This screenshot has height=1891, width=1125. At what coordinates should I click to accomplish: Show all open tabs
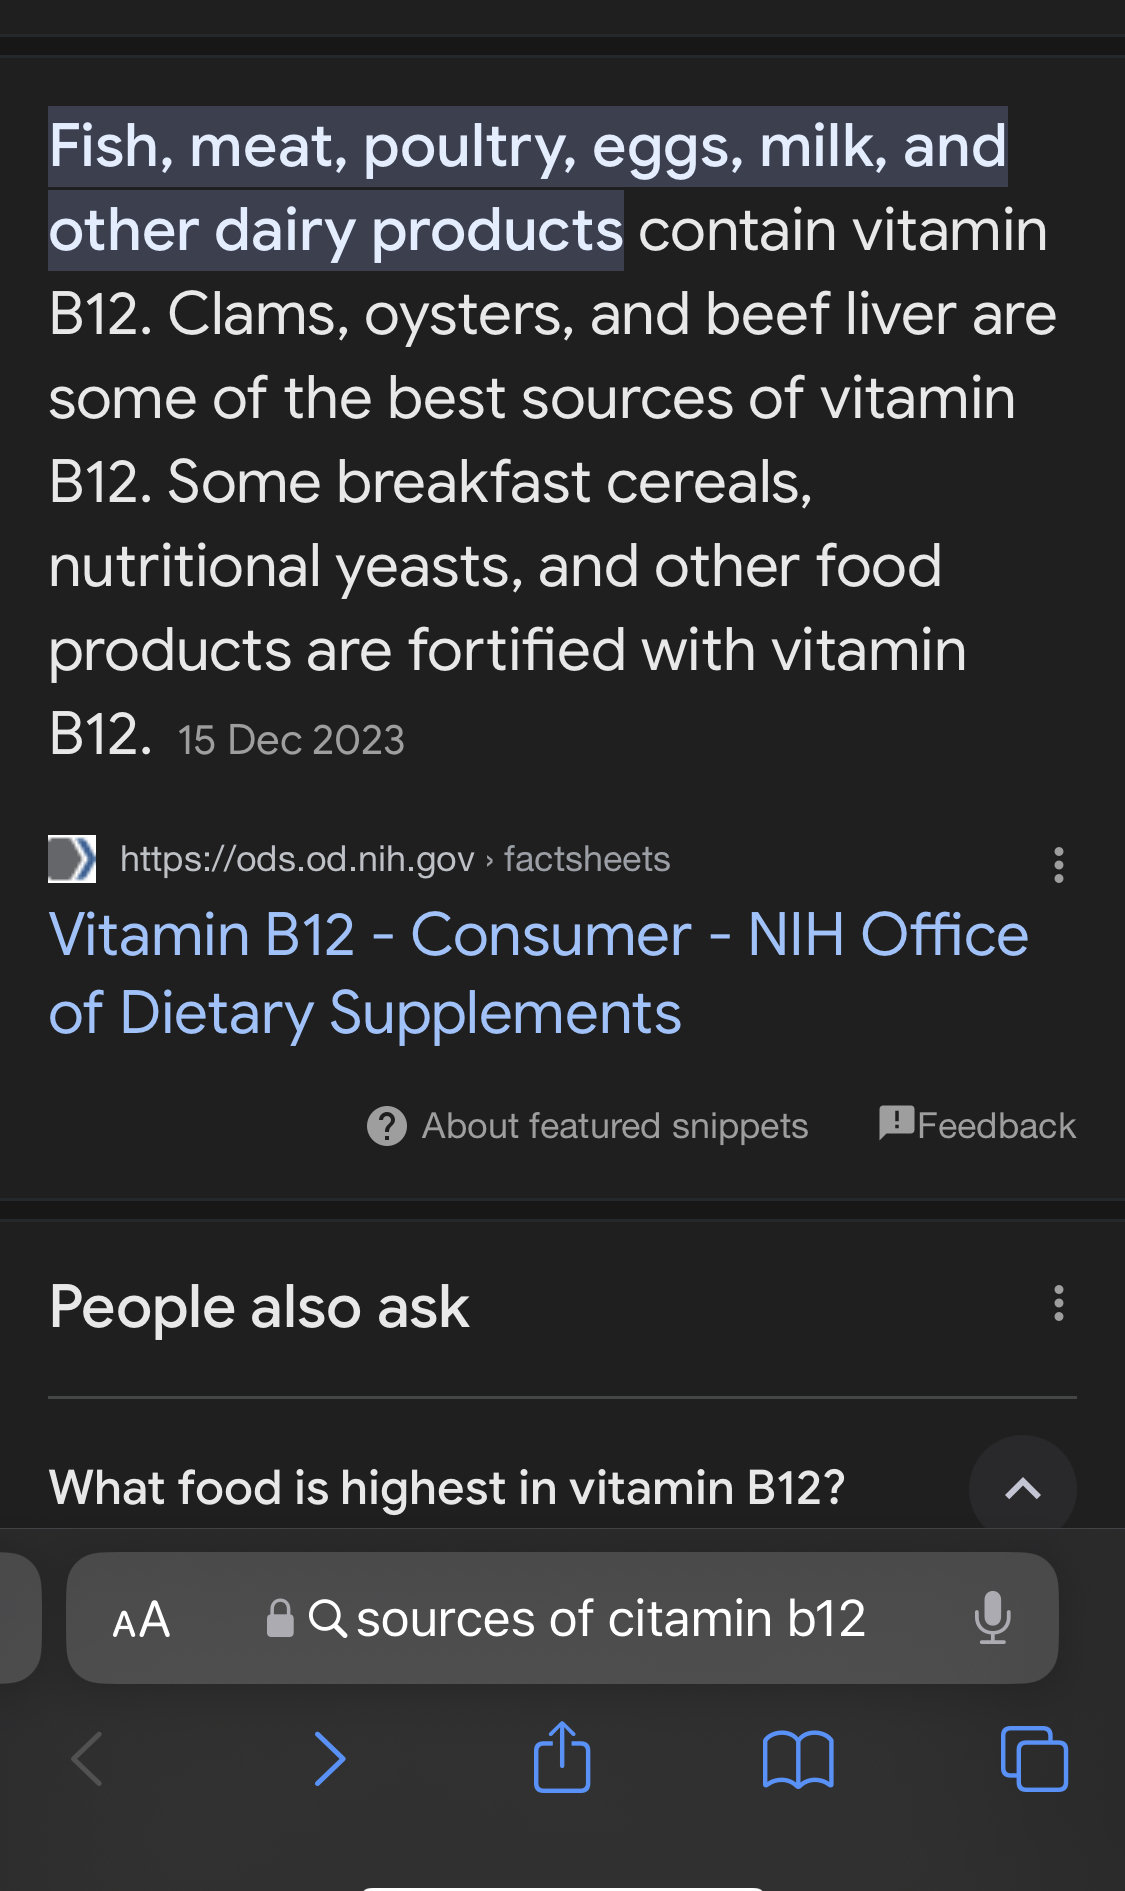pos(1034,1758)
